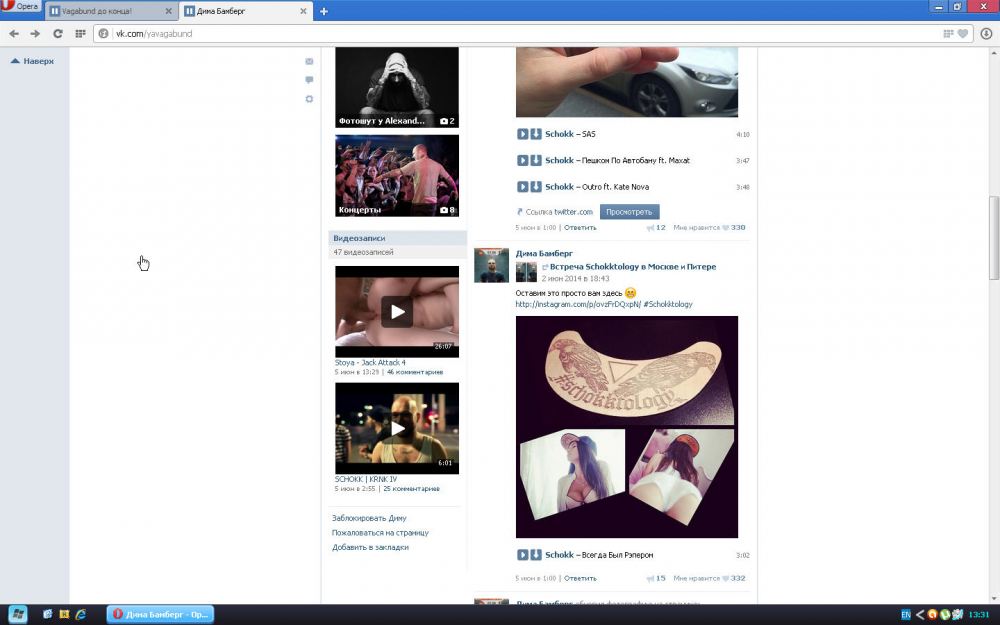
Task: Open the downloads arrow icon in toolbar
Action: pos(986,33)
